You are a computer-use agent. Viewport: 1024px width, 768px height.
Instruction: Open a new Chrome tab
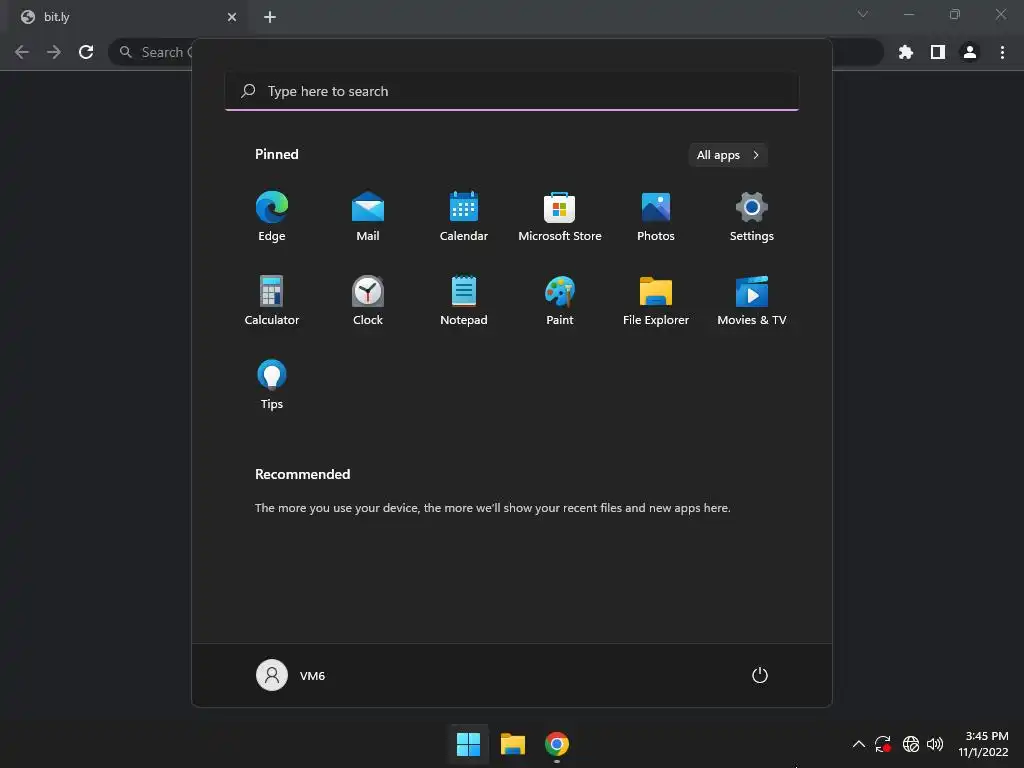click(x=270, y=17)
